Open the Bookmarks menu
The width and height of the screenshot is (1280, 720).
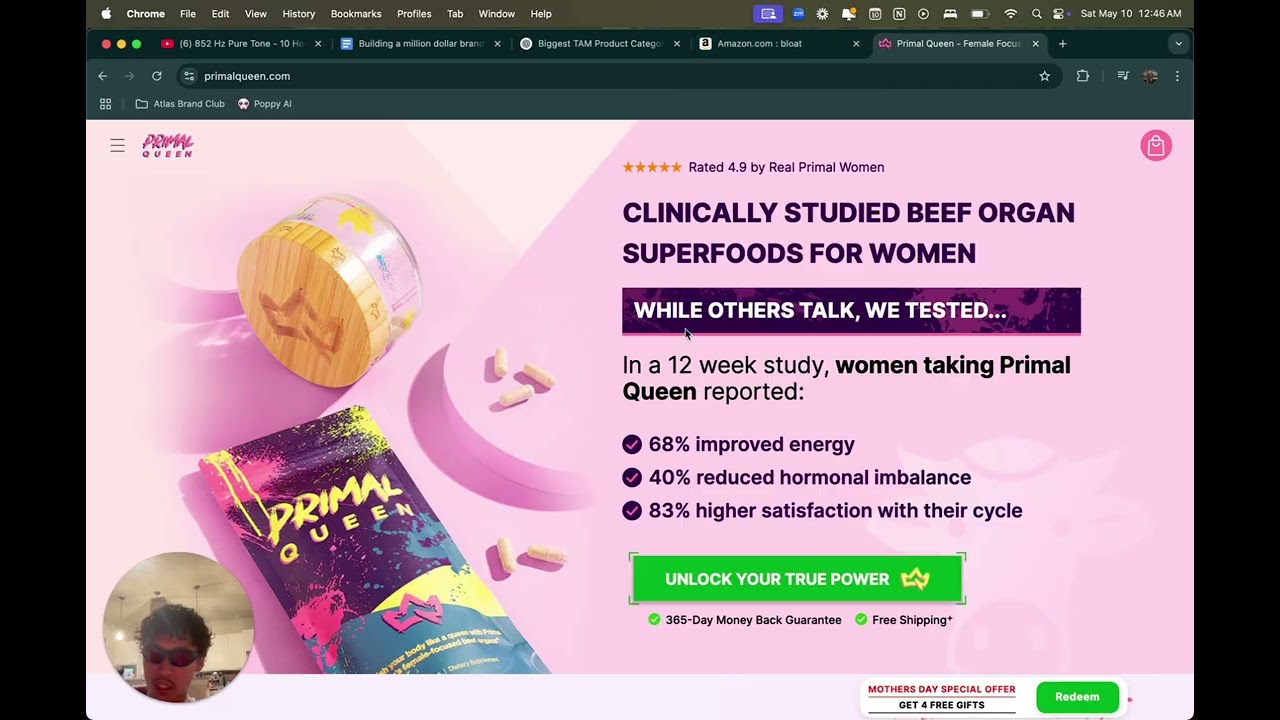tap(356, 14)
